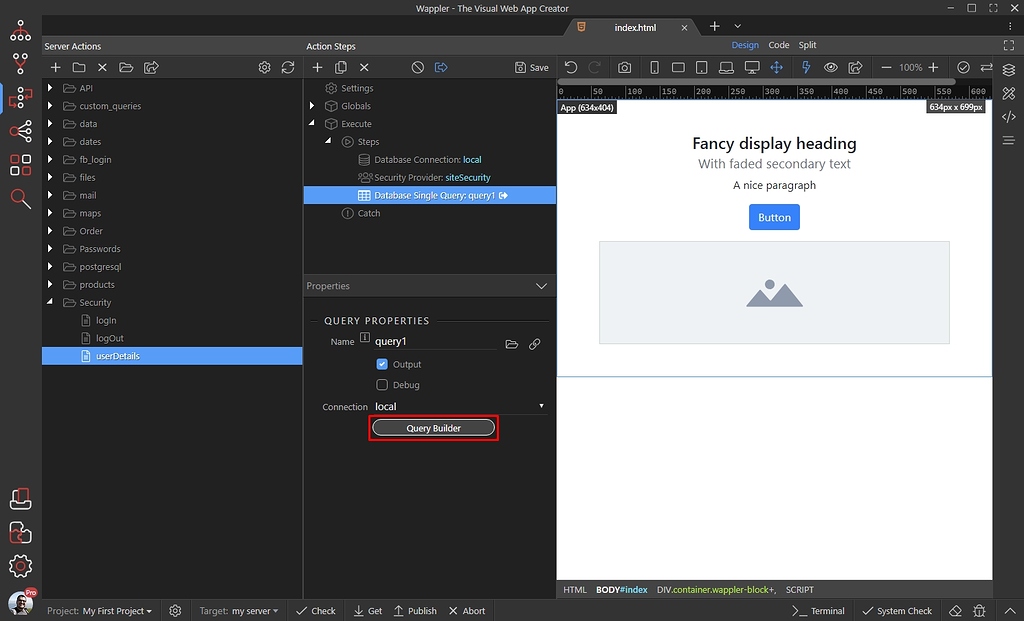Activate the move element tool
Screen dimensions: 1024x621
pyautogui.click(x=779, y=67)
